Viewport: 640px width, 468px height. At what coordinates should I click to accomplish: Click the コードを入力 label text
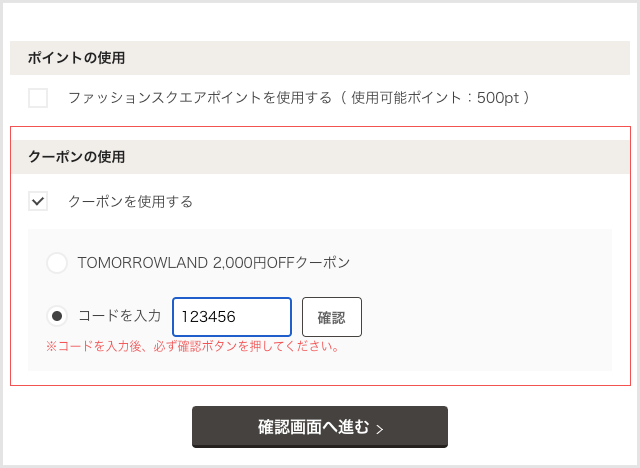119,316
